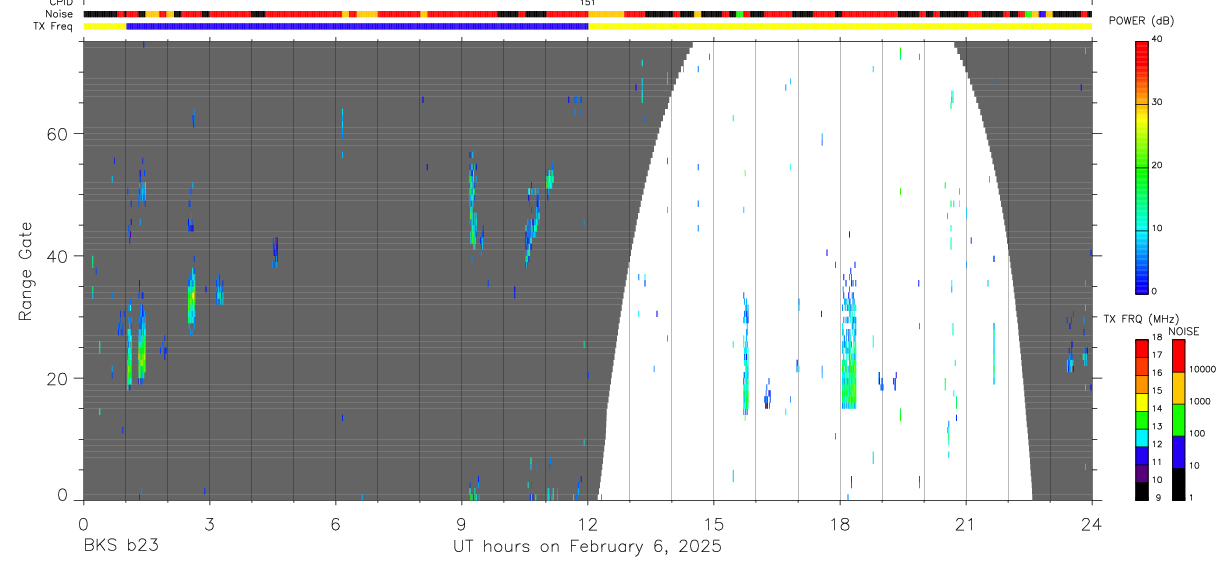Screen dimensions: 1228x567
Task: Click the "10000" tick on NOISE scale
Action: coord(1204,369)
